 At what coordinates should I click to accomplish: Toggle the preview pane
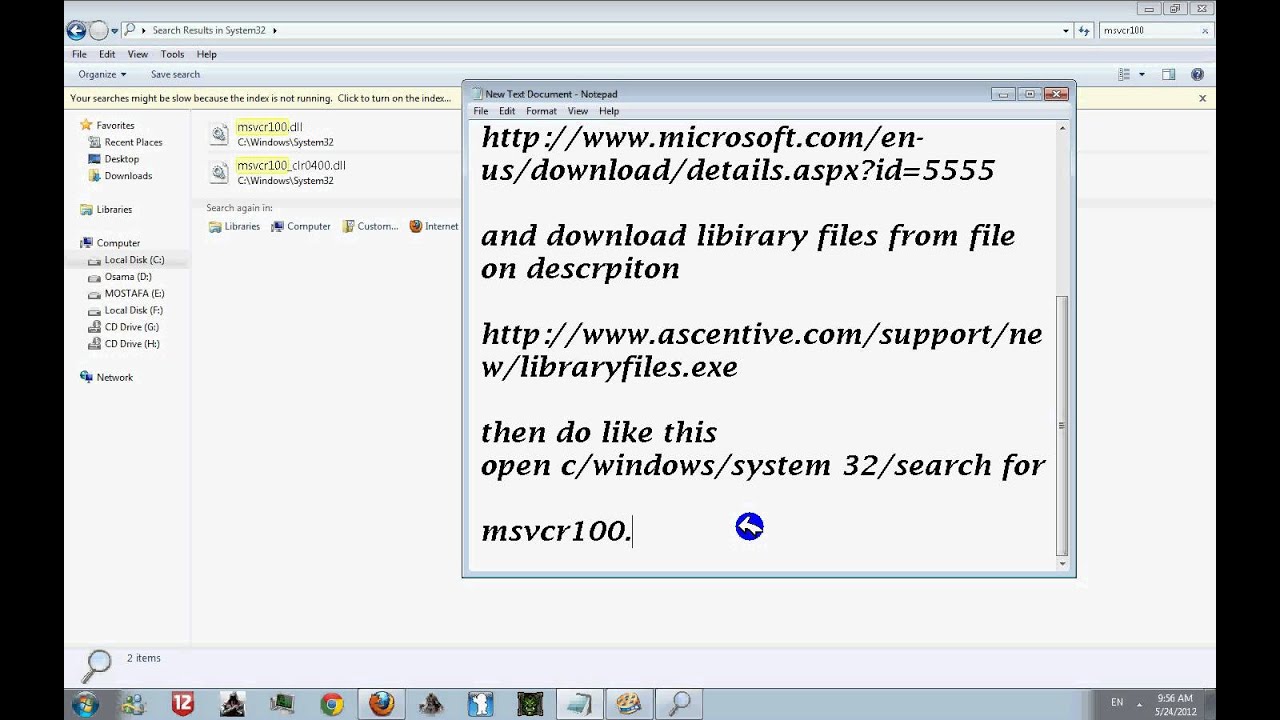1168,74
